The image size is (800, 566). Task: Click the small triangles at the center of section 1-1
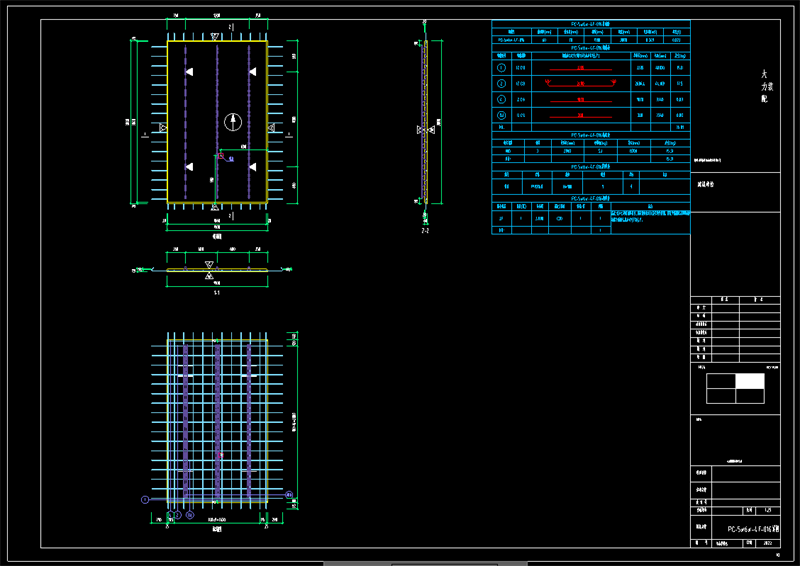[209, 270]
